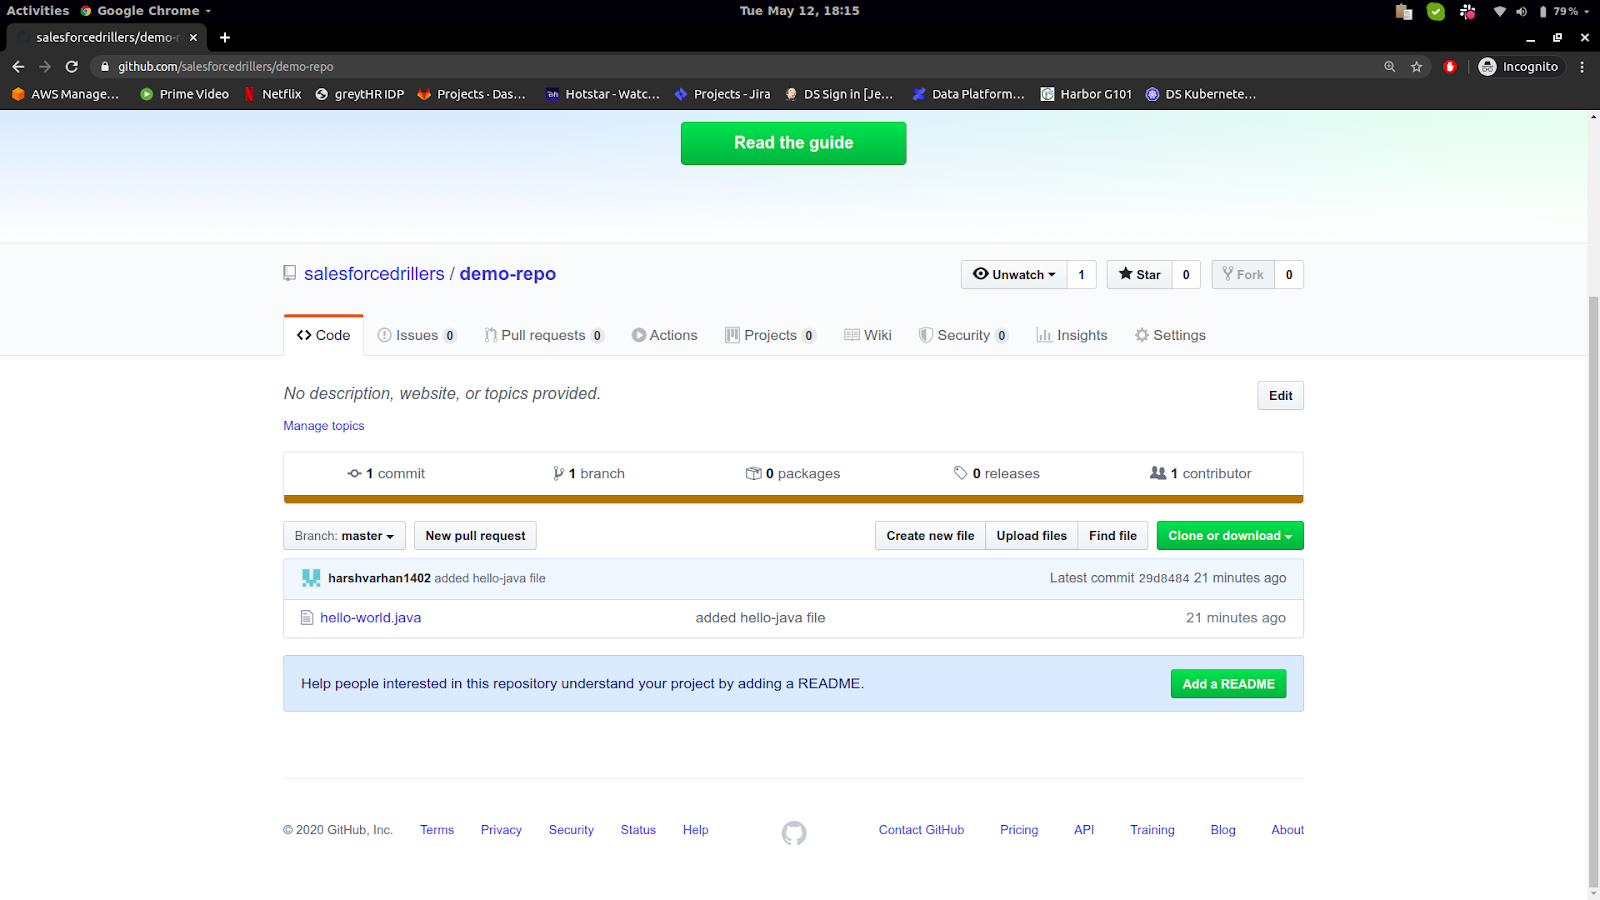This screenshot has width=1600, height=900.
Task: Click the Star button for demo-repo
Action: click(x=1139, y=274)
